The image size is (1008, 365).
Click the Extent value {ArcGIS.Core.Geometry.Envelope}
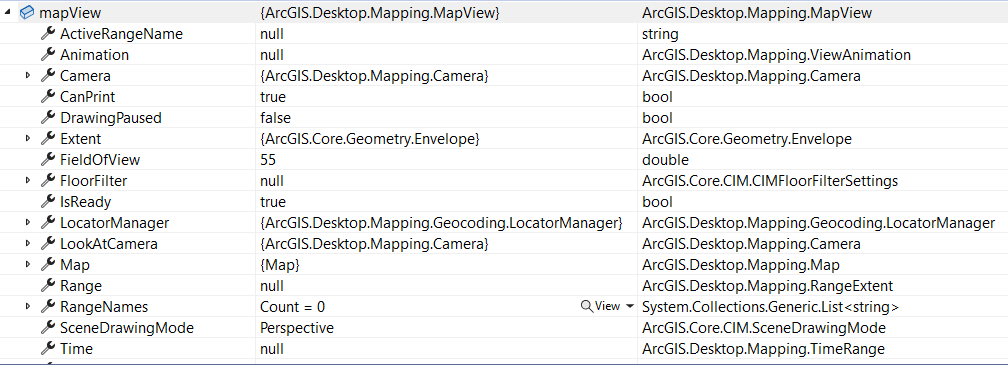[370, 139]
